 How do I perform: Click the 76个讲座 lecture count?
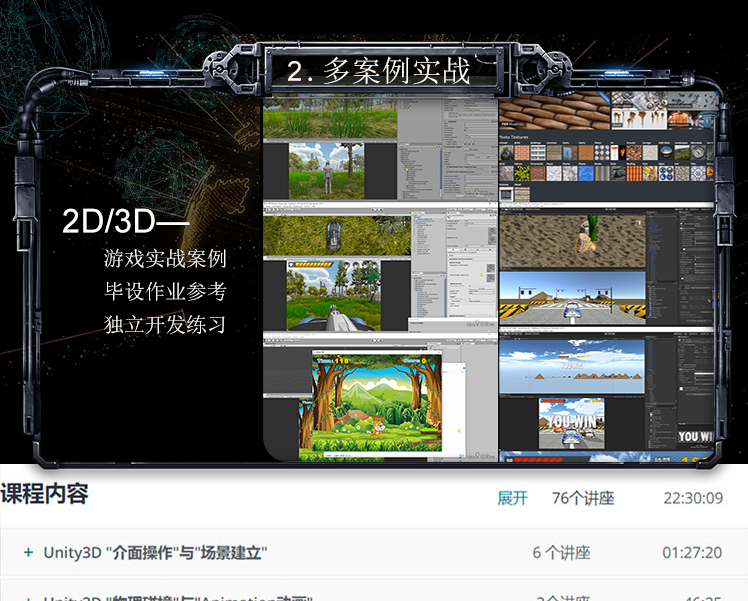click(583, 498)
